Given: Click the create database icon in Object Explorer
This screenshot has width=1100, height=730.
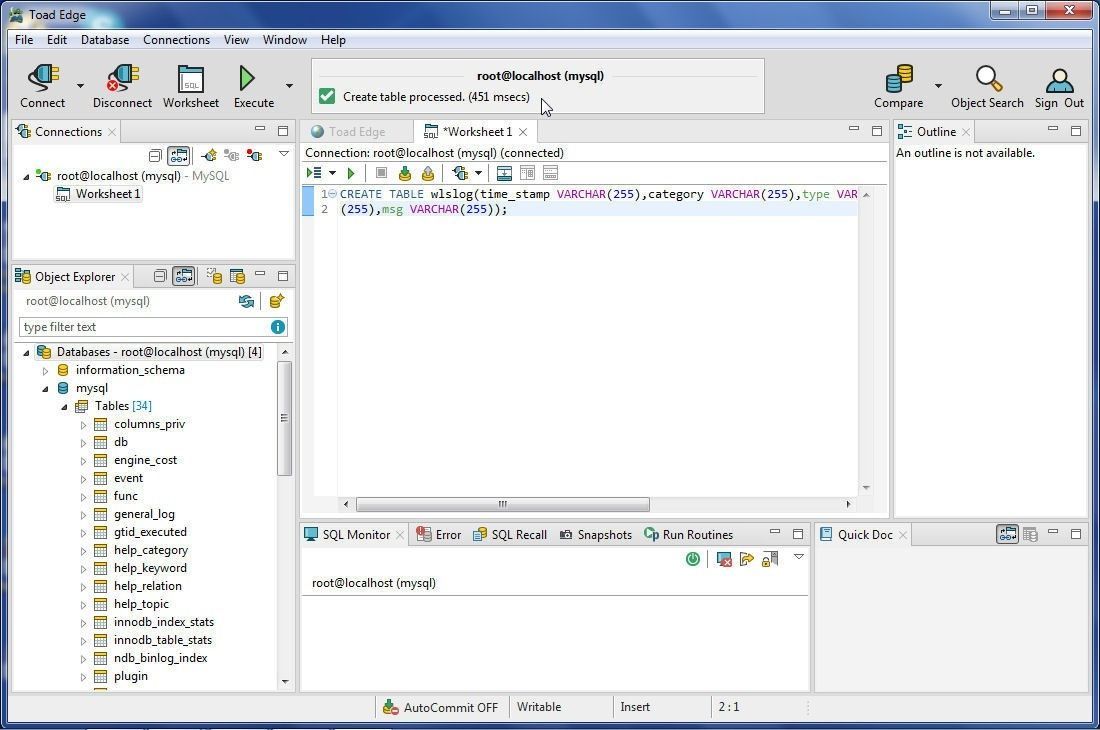Looking at the screenshot, I should 277,301.
